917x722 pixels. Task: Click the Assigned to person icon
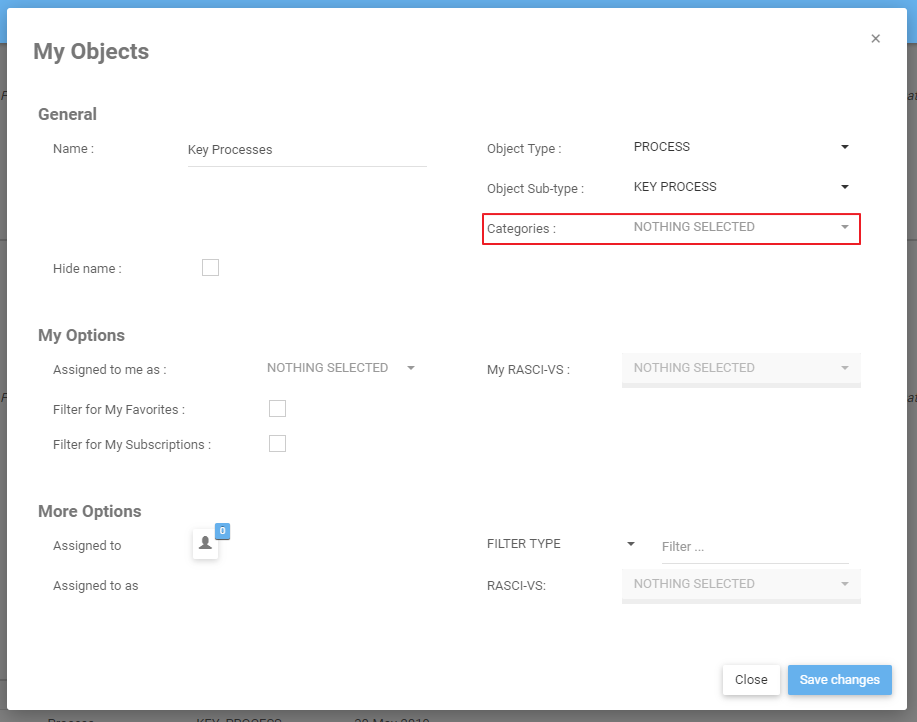coord(205,543)
